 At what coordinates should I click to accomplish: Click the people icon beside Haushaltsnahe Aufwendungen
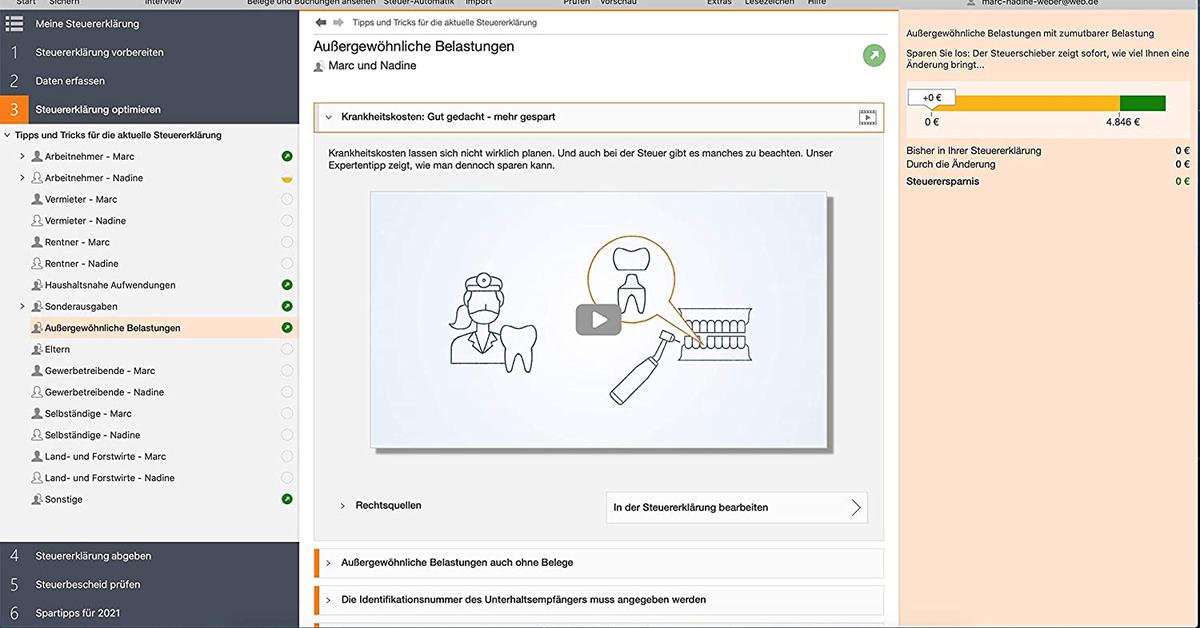37,285
